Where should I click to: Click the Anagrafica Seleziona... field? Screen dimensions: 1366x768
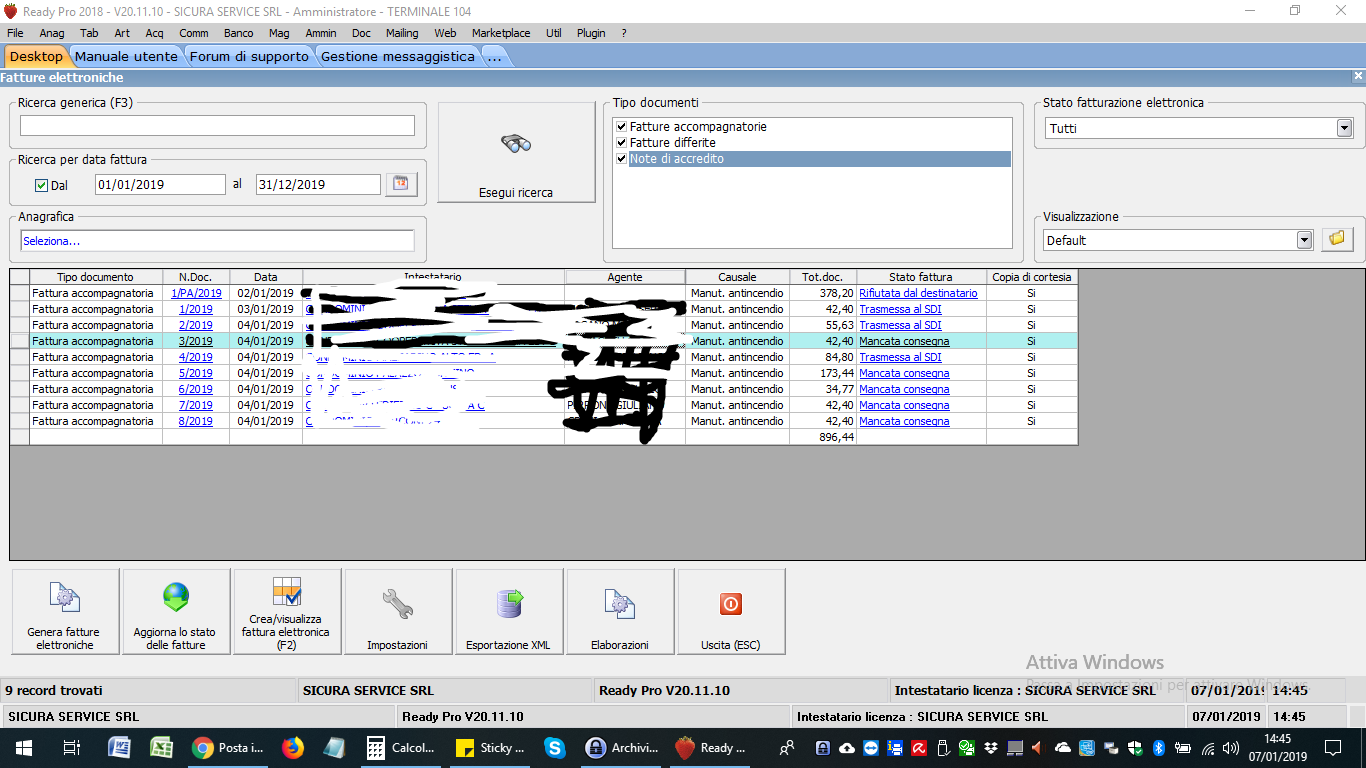[x=217, y=241]
